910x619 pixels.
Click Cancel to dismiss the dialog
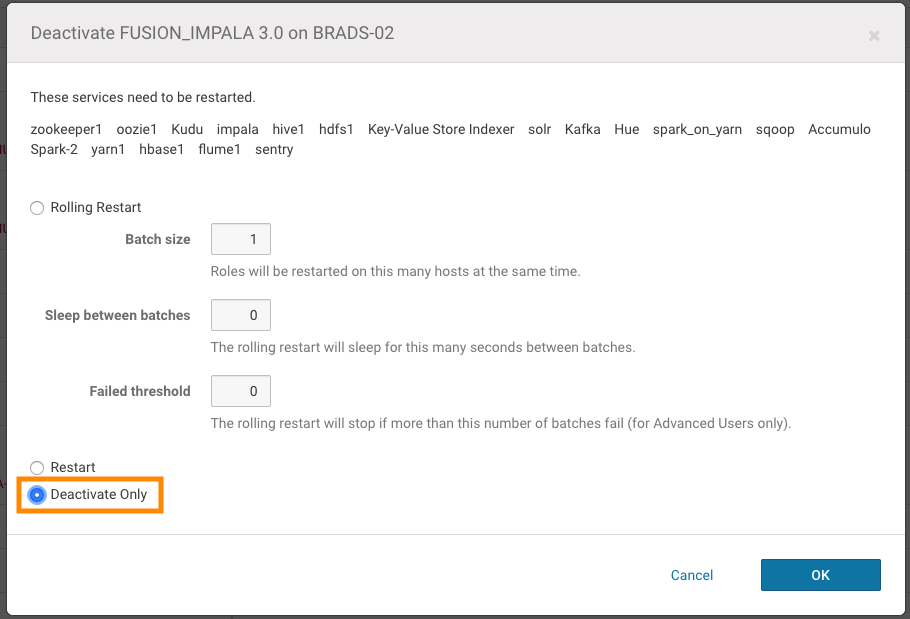click(x=691, y=575)
